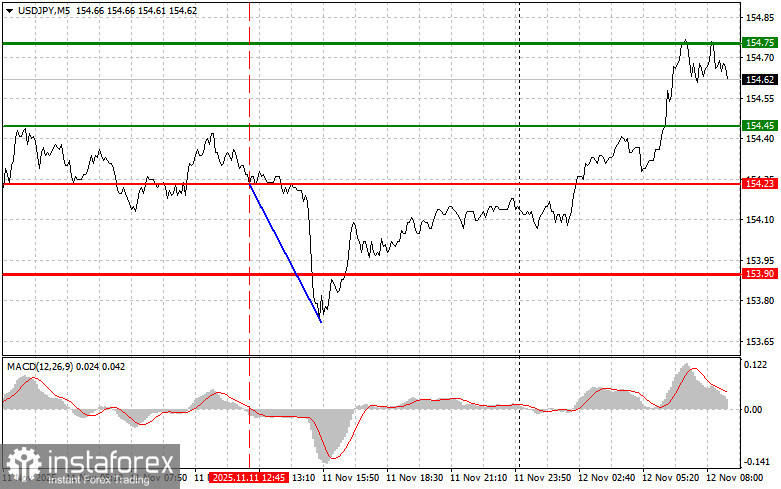The image size is (781, 489).
Task: Click the 154.10 price axis value
Action: click(x=760, y=220)
